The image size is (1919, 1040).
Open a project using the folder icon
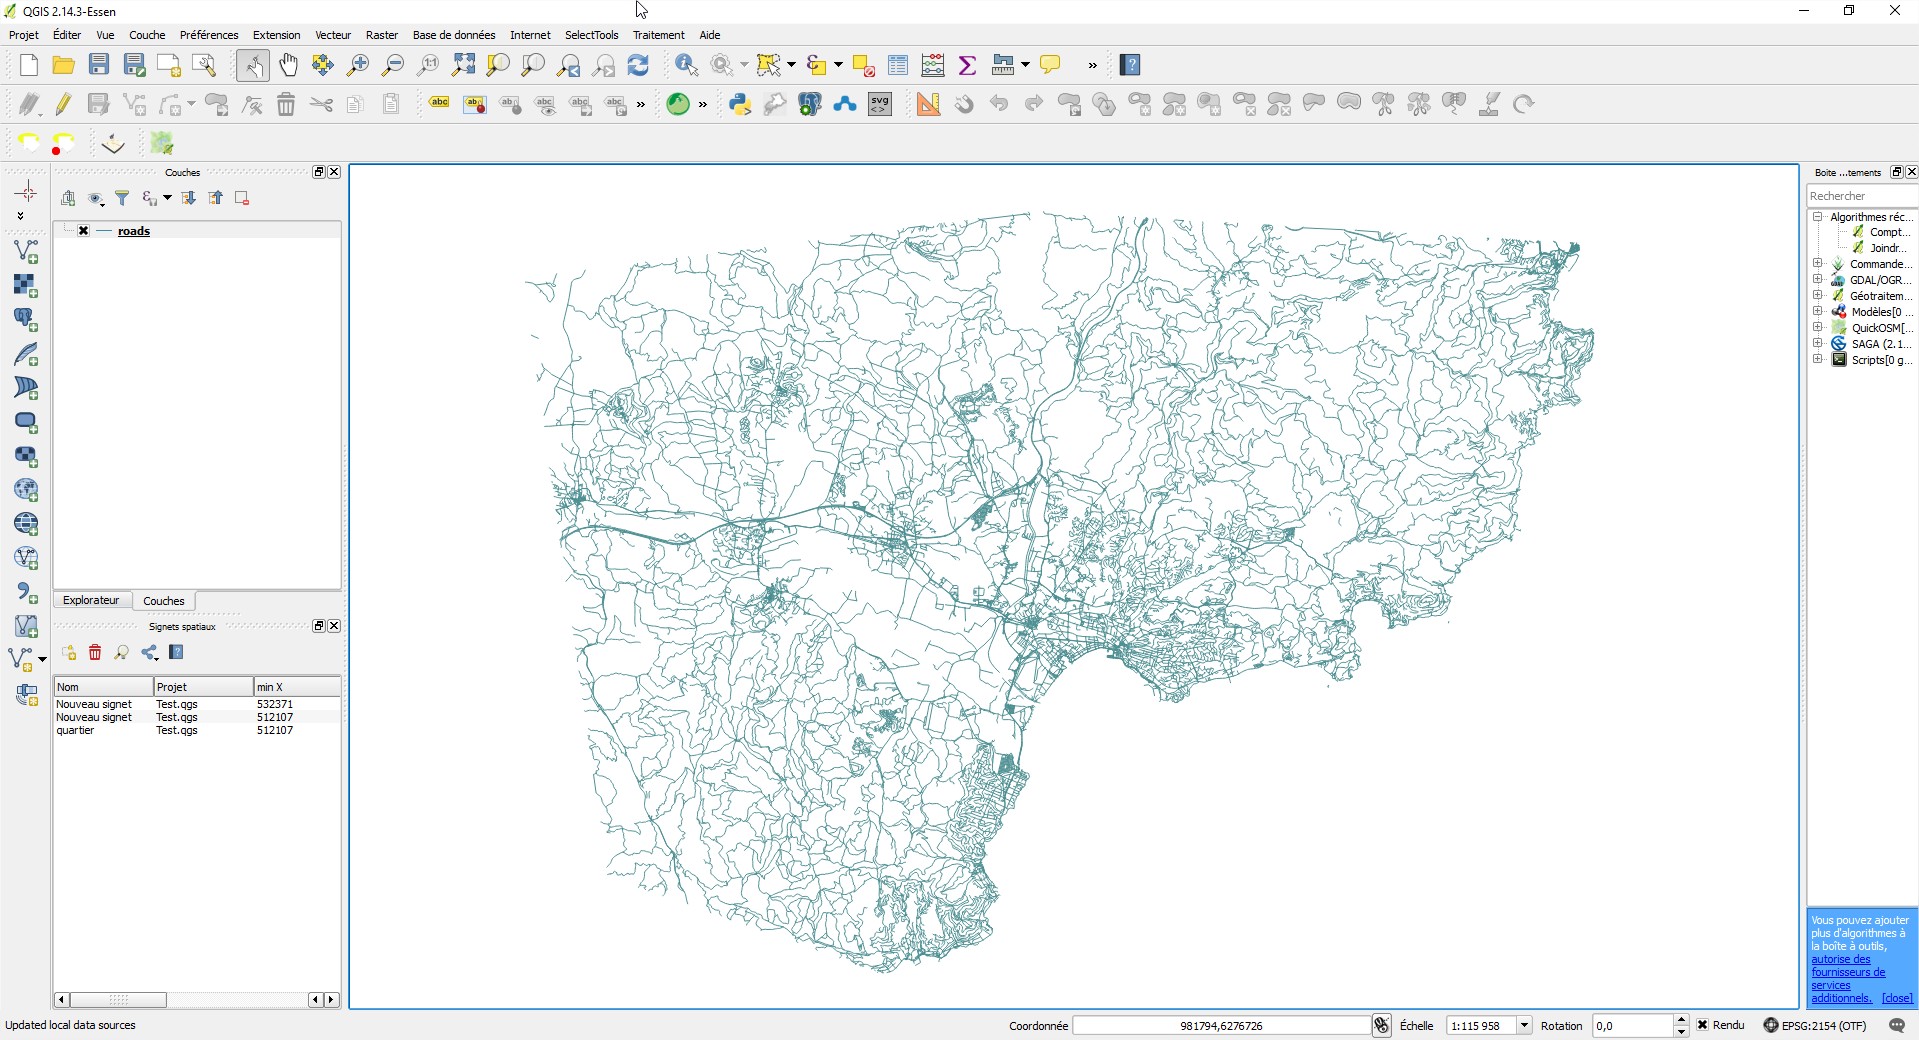63,65
